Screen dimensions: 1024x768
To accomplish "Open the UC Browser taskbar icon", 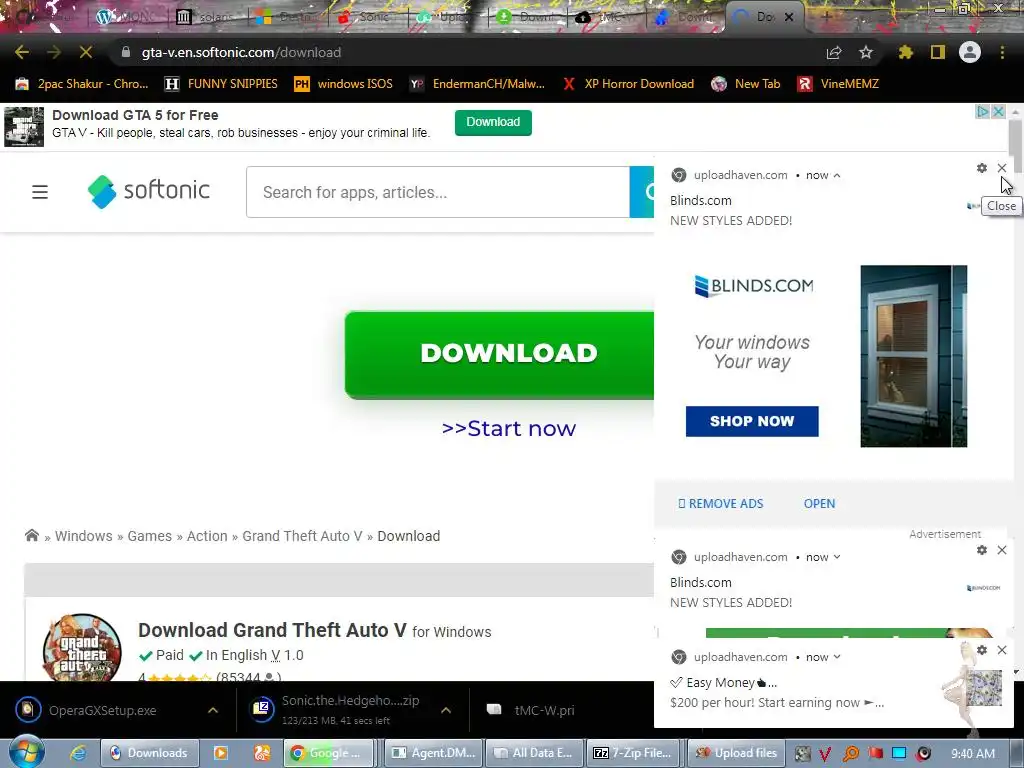I will 262,753.
